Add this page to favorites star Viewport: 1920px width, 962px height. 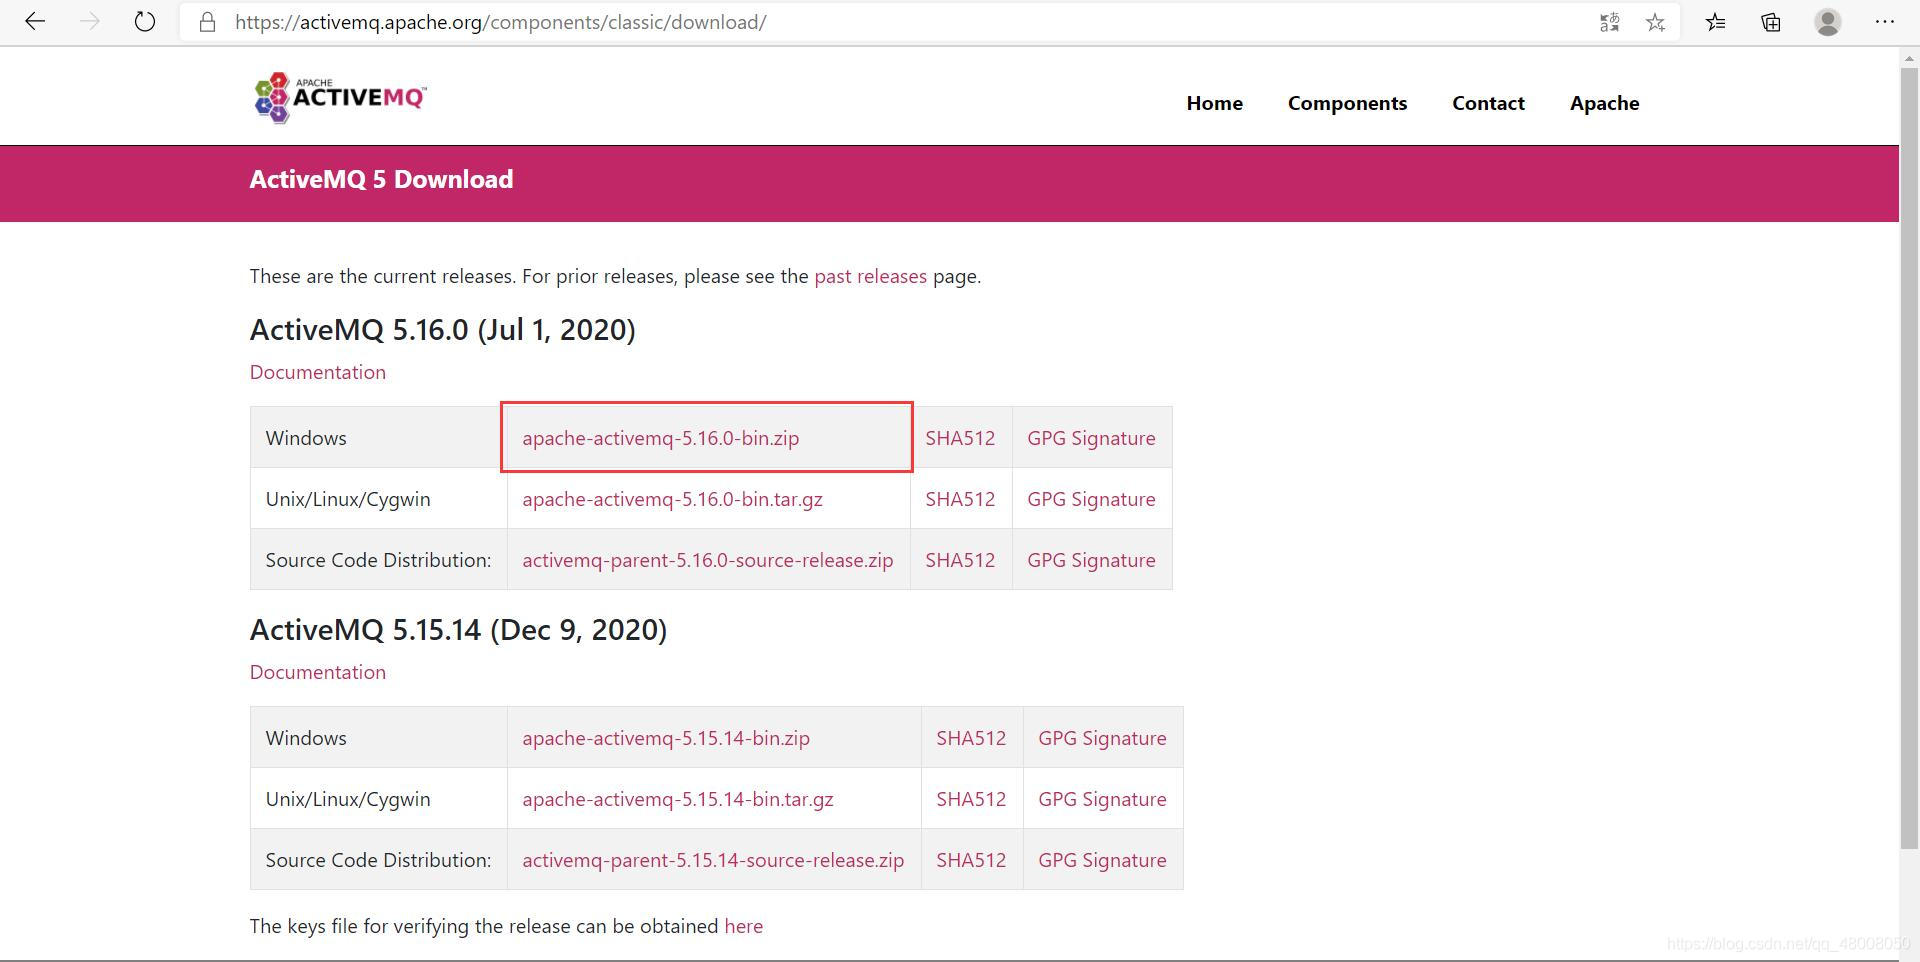coord(1656,22)
